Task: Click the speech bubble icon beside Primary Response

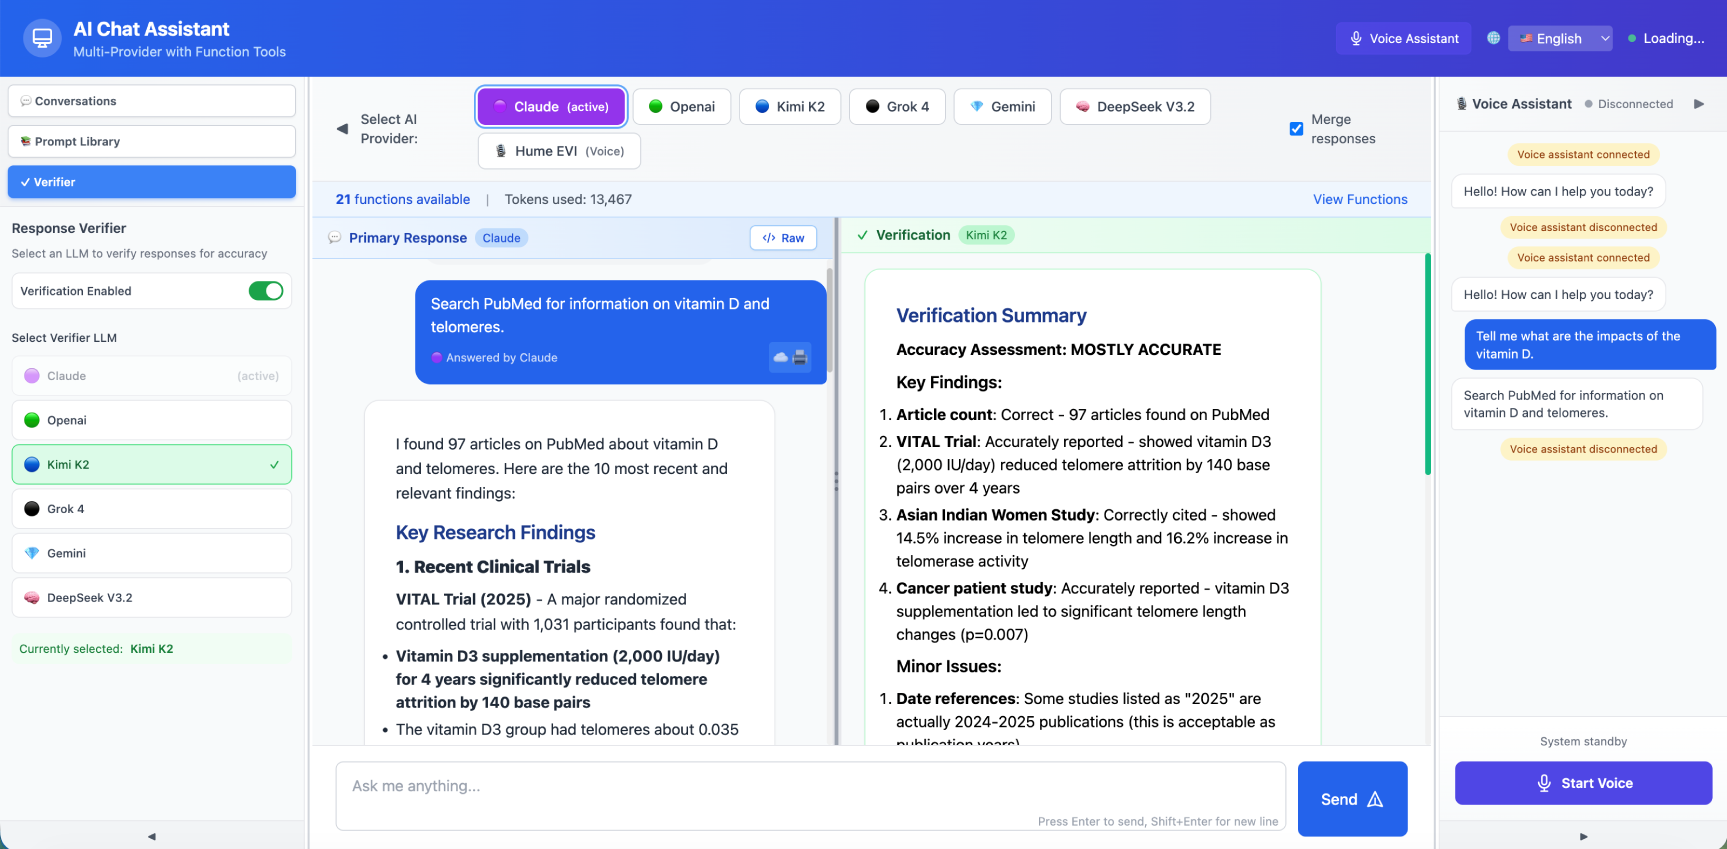Action: click(x=335, y=238)
